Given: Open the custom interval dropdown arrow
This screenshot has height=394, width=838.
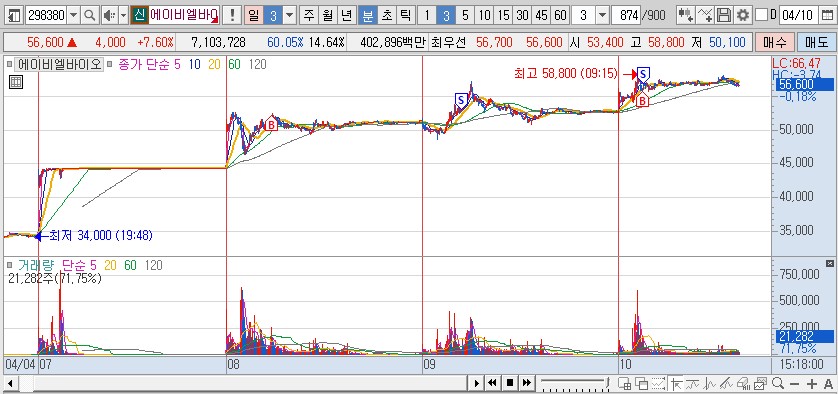Looking at the screenshot, I should (602, 15).
